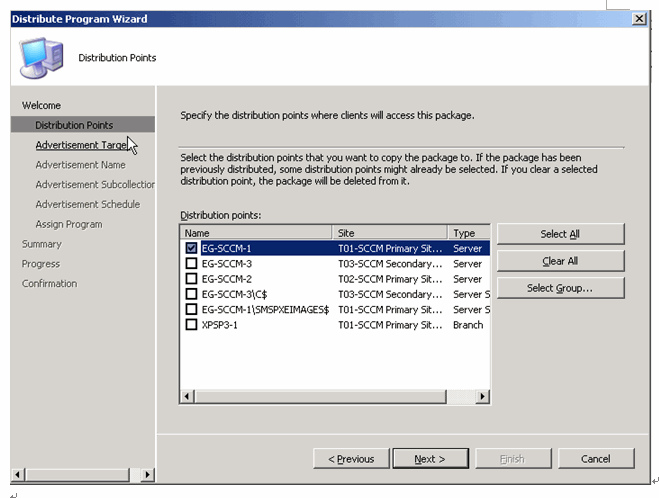Select the Advertisement Subcollection step
Screen dimensions: 659x498
(95, 184)
